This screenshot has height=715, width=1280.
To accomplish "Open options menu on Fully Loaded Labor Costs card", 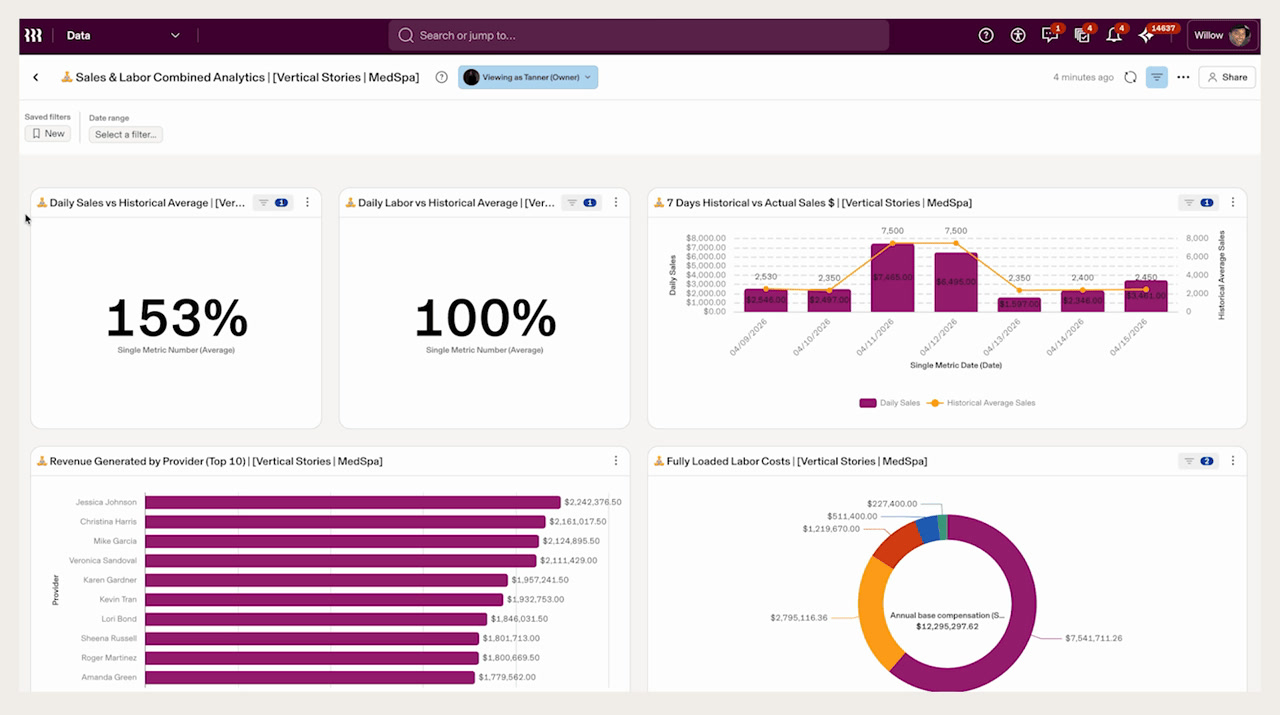I will click(1233, 461).
